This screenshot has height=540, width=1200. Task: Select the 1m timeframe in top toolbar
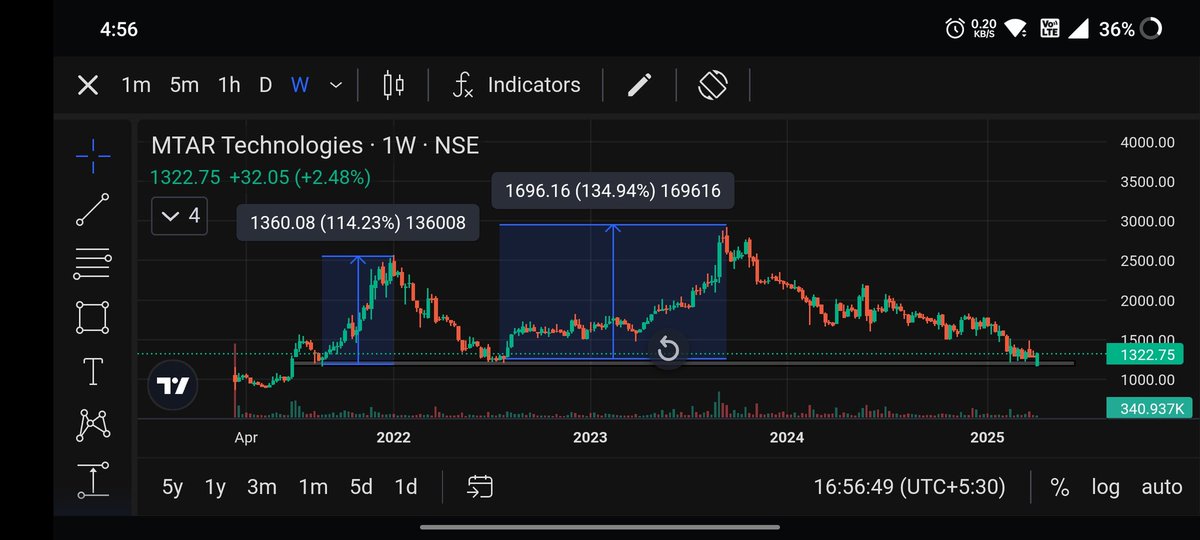click(136, 85)
